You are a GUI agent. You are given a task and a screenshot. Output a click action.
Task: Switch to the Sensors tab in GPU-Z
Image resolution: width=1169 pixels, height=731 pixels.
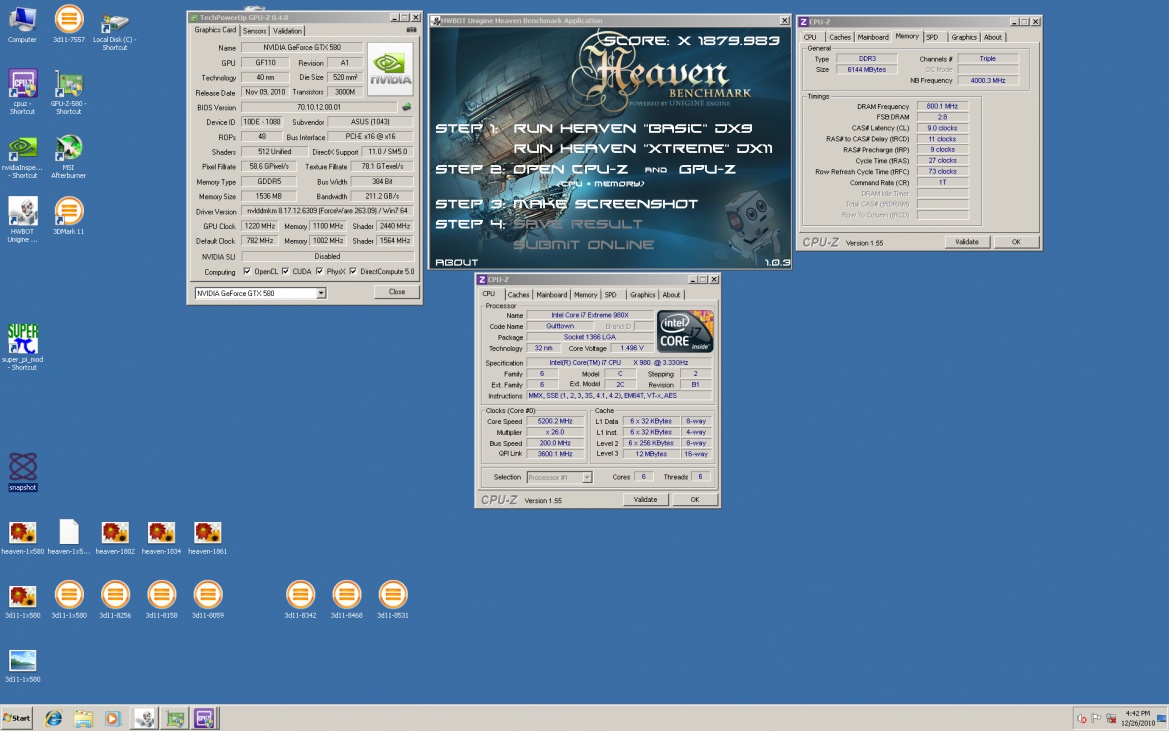click(x=255, y=31)
